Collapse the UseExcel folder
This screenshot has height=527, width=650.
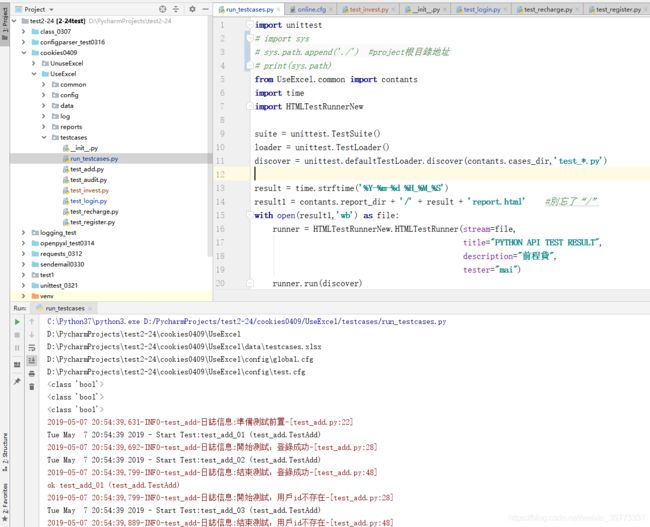(34, 74)
